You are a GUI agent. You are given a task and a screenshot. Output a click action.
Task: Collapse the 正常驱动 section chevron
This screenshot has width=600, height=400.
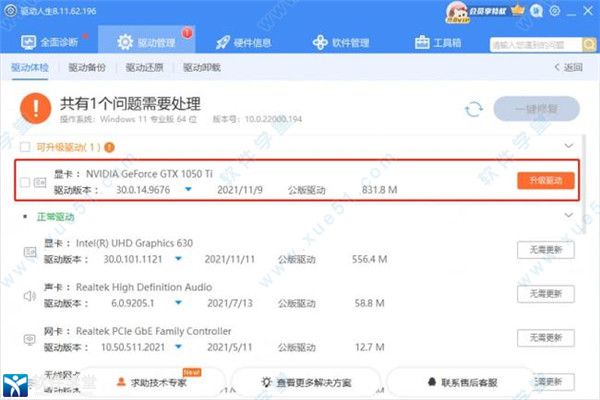click(x=569, y=215)
